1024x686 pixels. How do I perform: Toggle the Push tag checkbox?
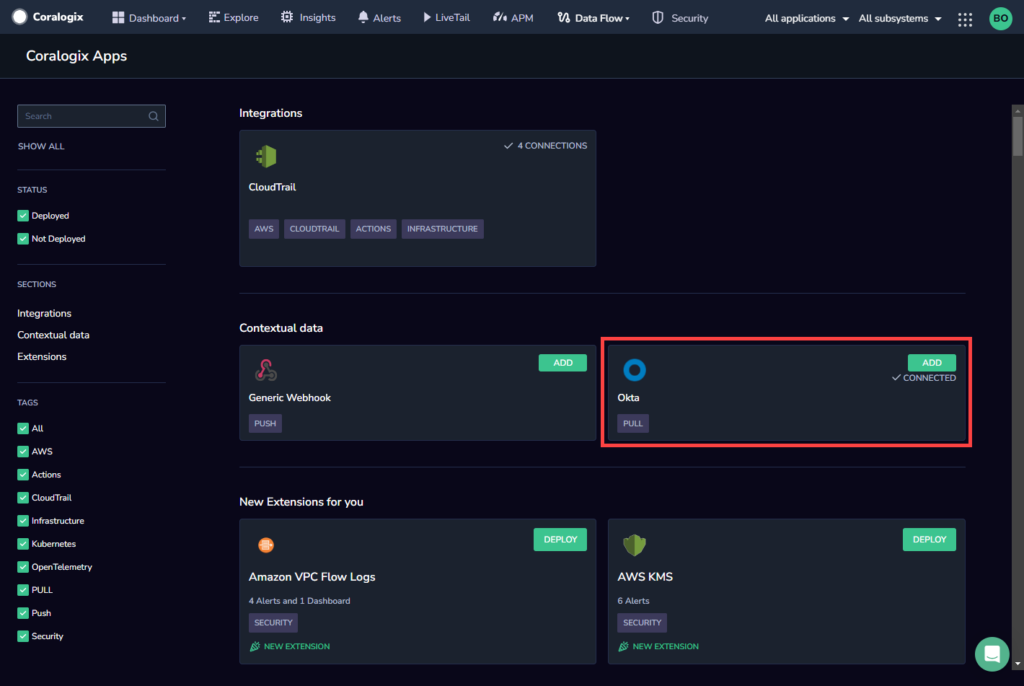23,613
